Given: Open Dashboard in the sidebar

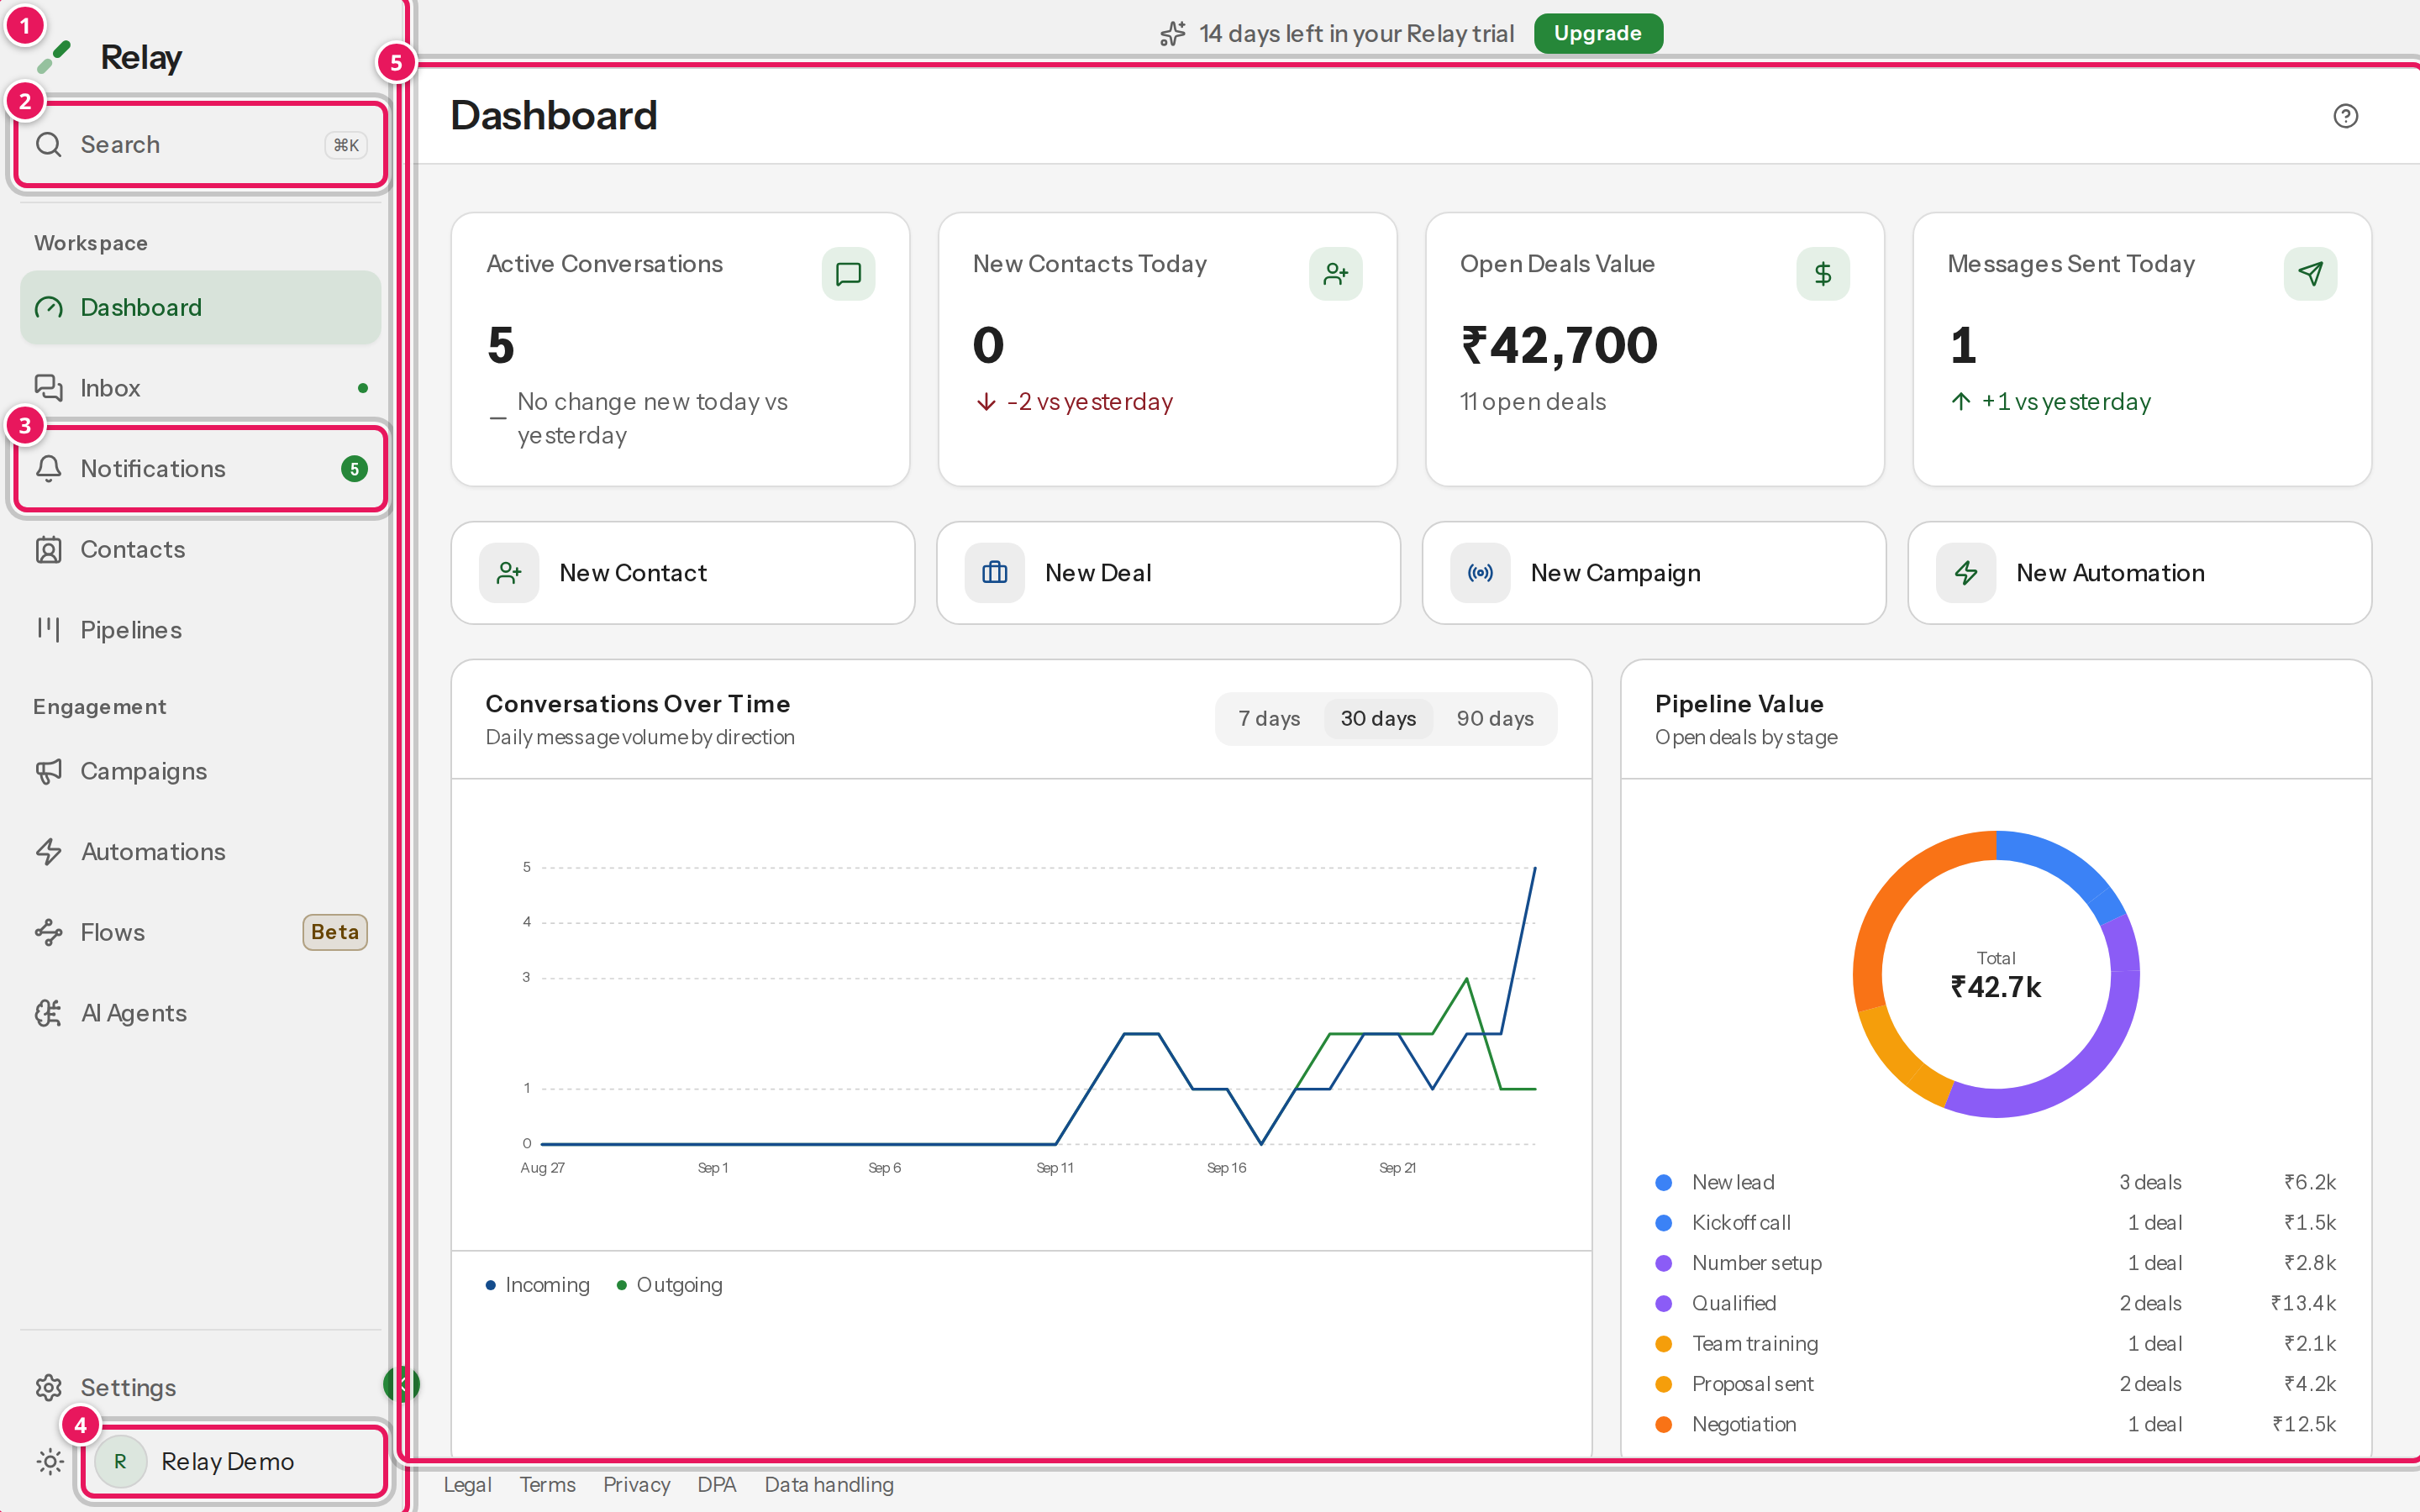Looking at the screenshot, I should click(201, 307).
